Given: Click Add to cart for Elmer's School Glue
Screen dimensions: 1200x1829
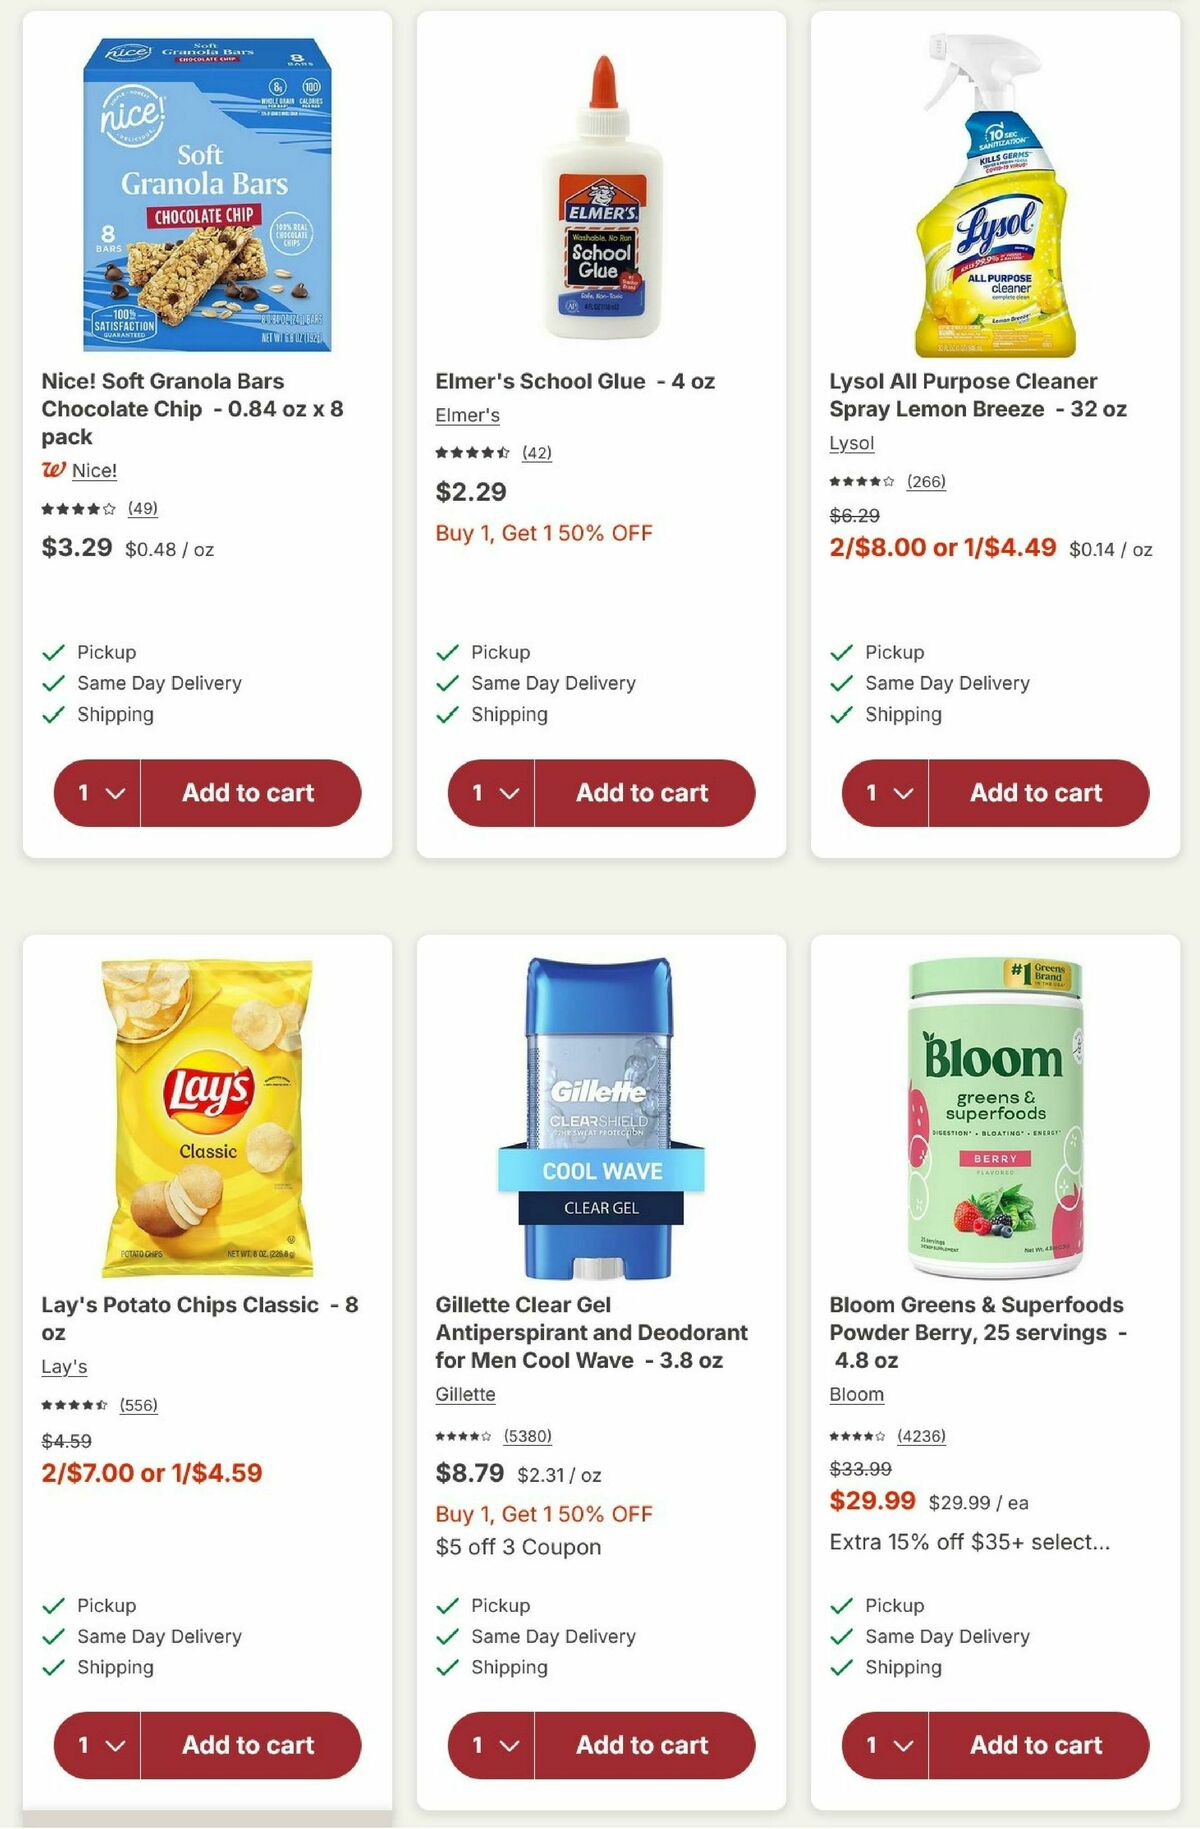Looking at the screenshot, I should [x=645, y=793].
